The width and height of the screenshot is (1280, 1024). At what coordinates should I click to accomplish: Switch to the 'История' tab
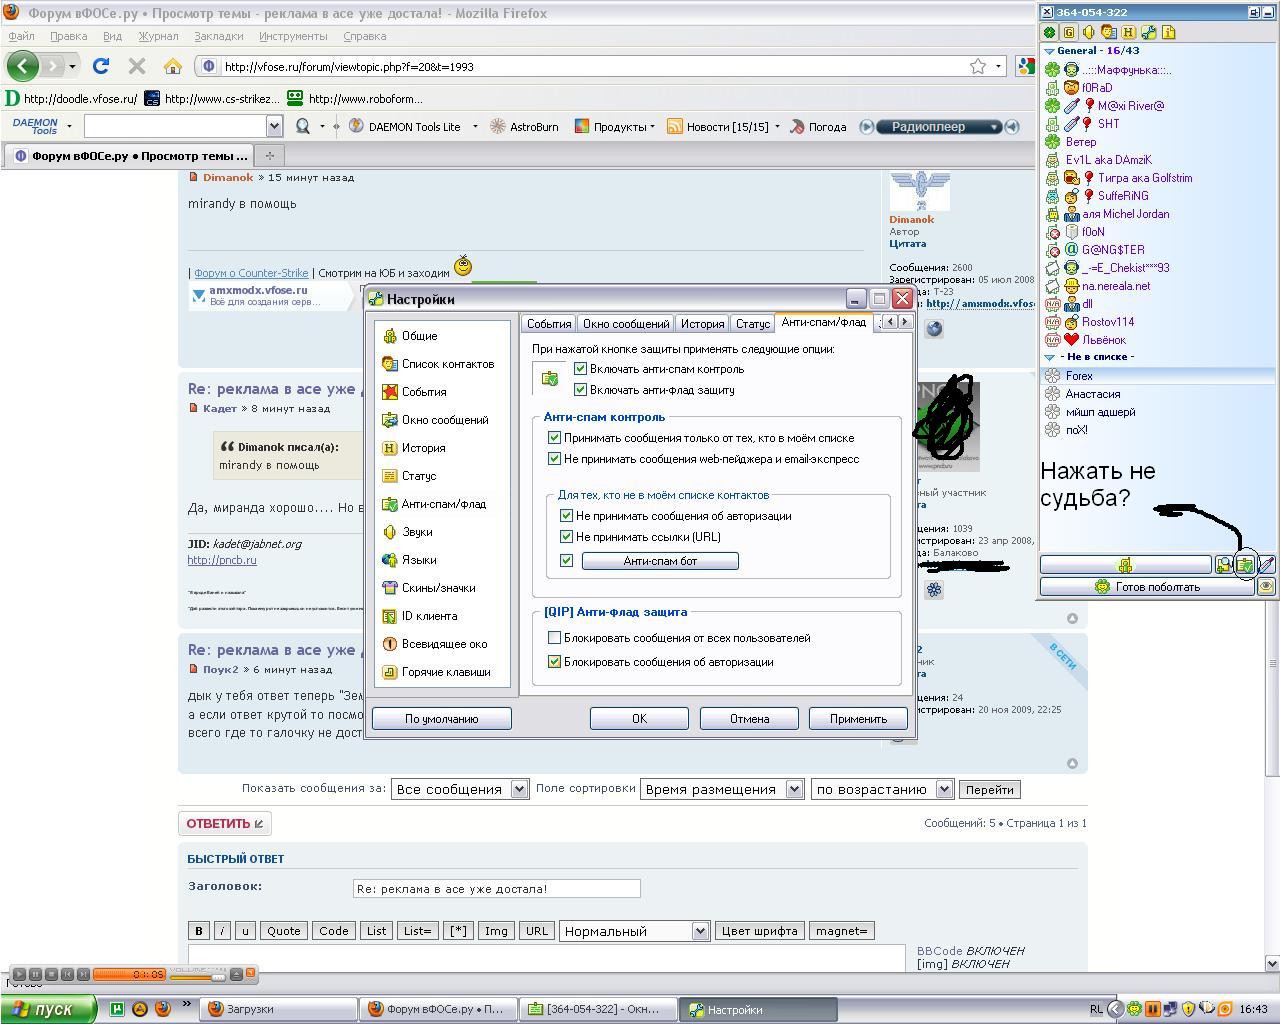702,323
